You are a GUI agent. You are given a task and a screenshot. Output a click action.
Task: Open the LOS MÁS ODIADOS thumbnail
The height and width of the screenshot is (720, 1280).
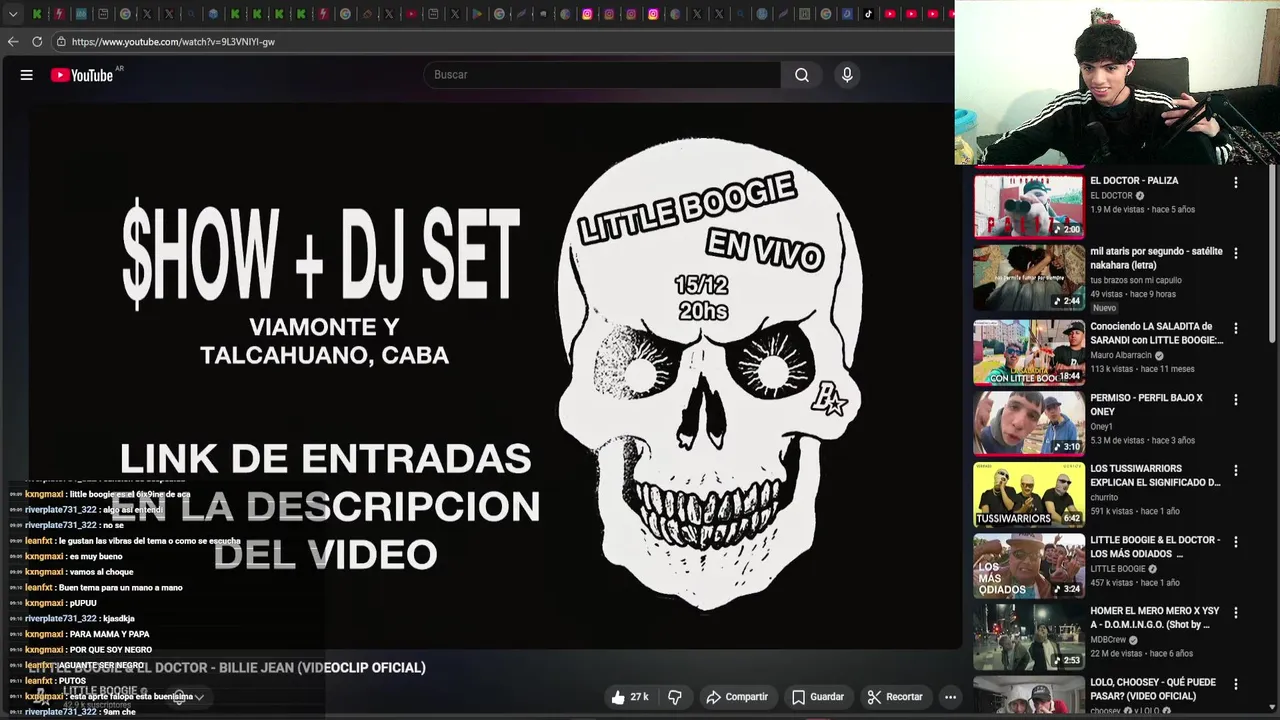[x=1029, y=566]
